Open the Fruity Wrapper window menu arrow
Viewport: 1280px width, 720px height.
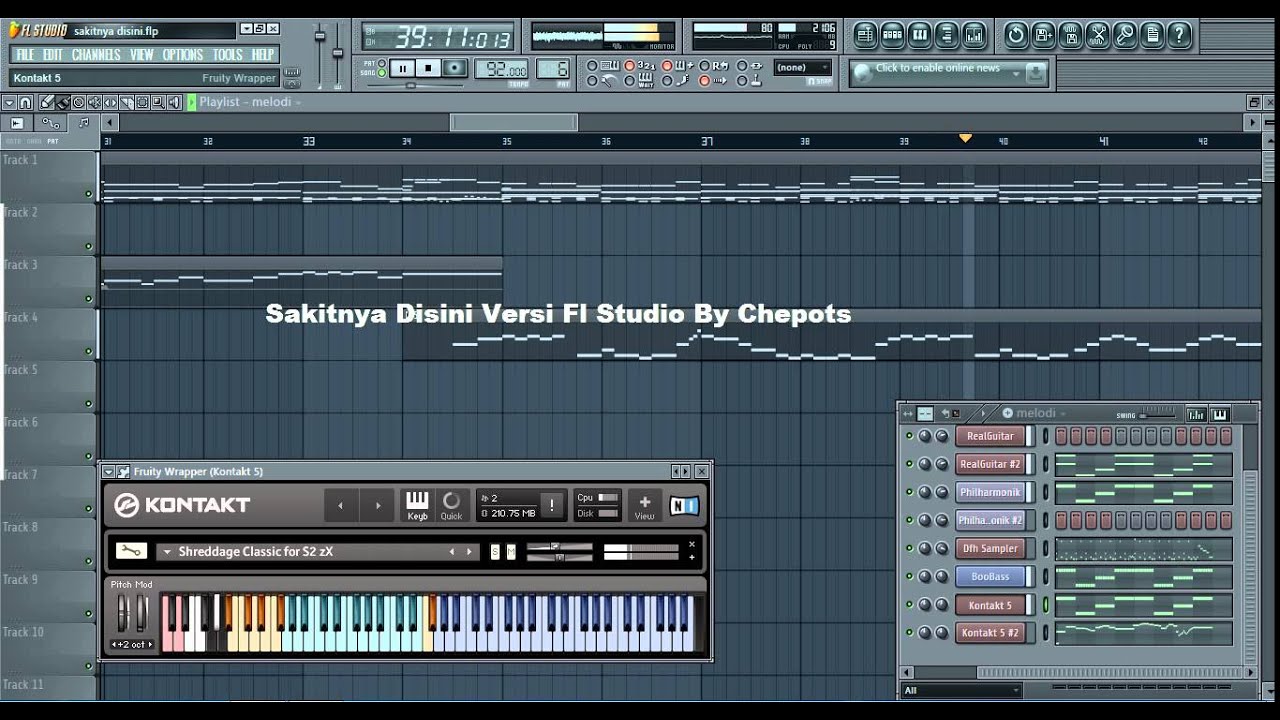pyautogui.click(x=108, y=471)
